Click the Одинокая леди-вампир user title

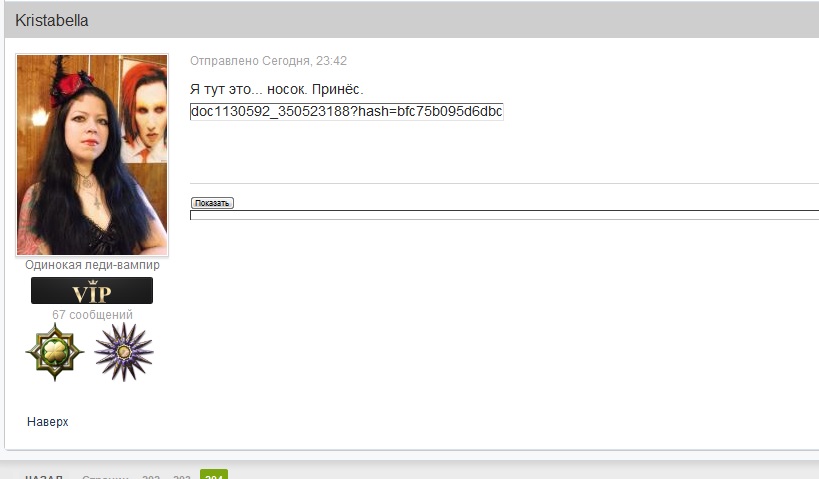point(92,265)
